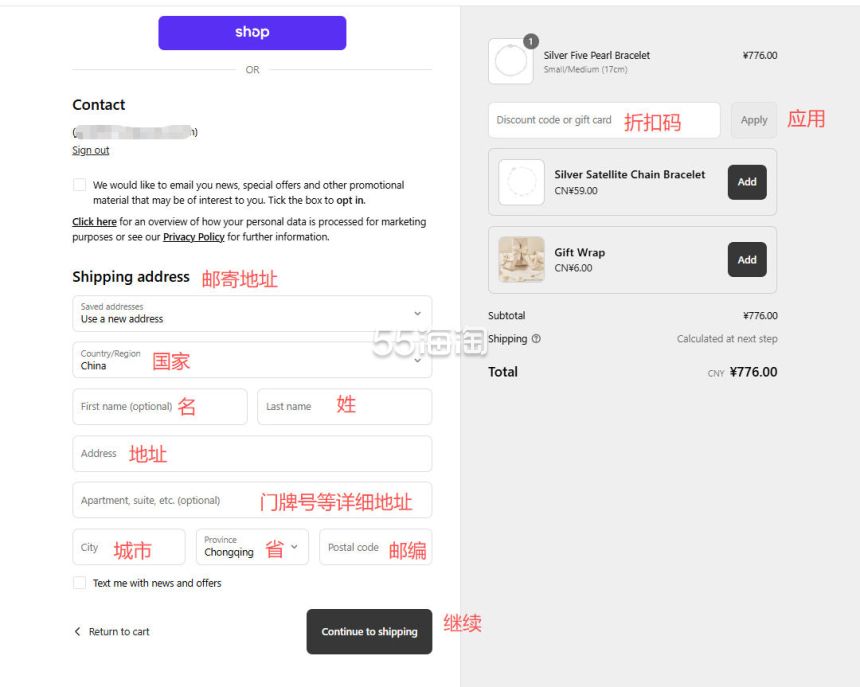860x687 pixels.
Task: Open the Province dropdown showing Chongqing
Action: coord(252,547)
